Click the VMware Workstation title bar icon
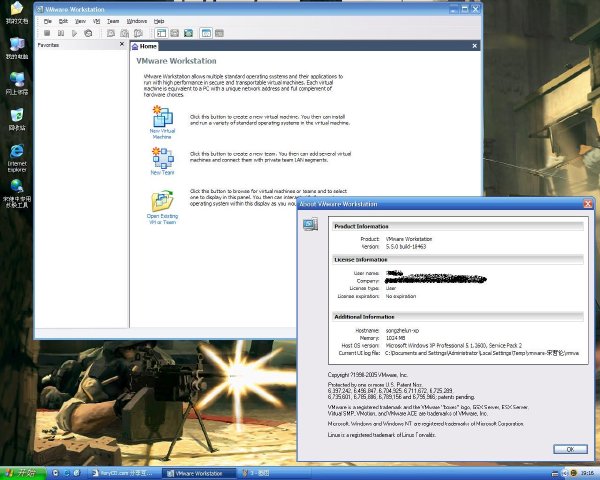The image size is (600, 480). (40, 9)
